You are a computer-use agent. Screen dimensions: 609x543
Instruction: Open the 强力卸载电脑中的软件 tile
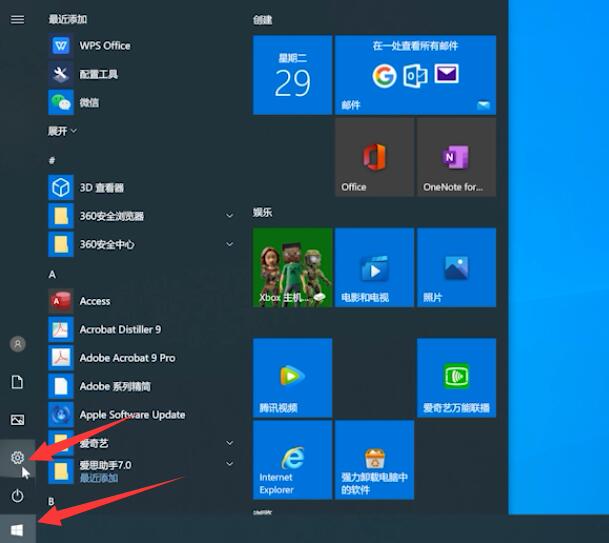click(x=374, y=460)
